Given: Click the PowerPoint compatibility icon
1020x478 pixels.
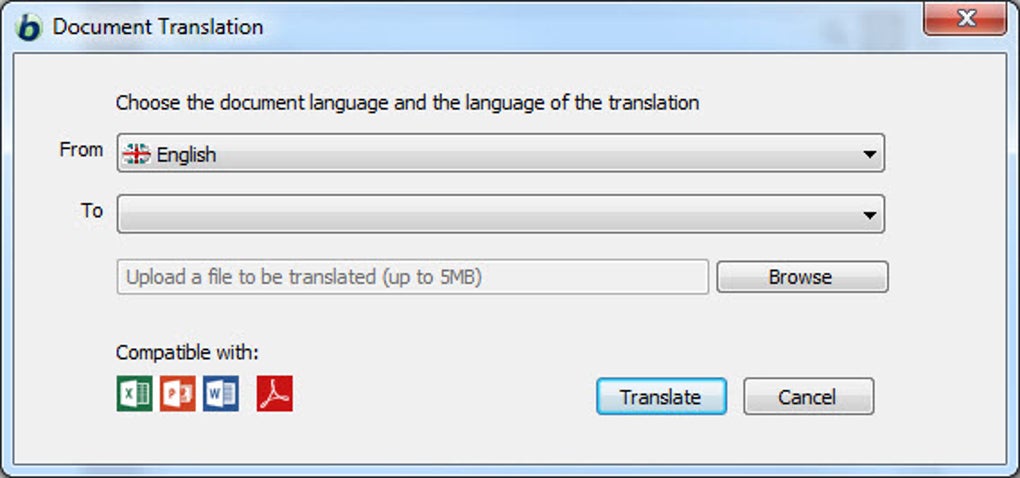Looking at the screenshot, I should [x=178, y=393].
